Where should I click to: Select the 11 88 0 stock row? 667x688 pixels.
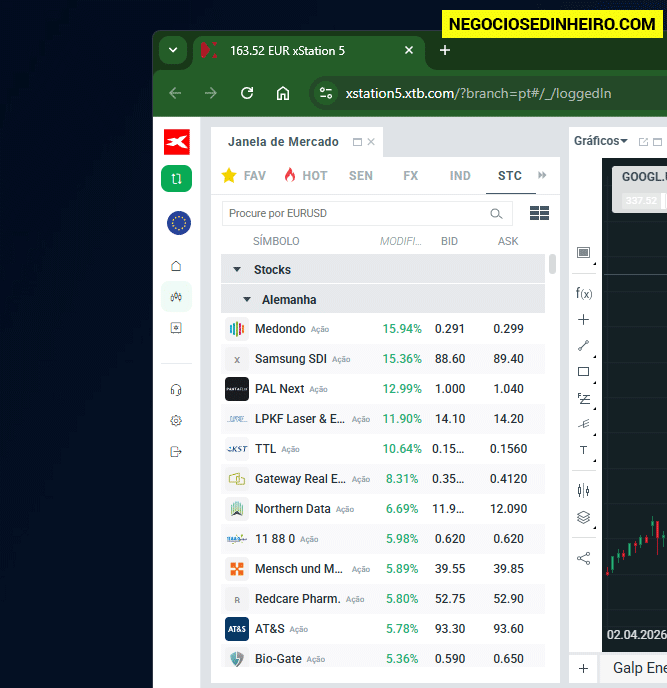[383, 539]
